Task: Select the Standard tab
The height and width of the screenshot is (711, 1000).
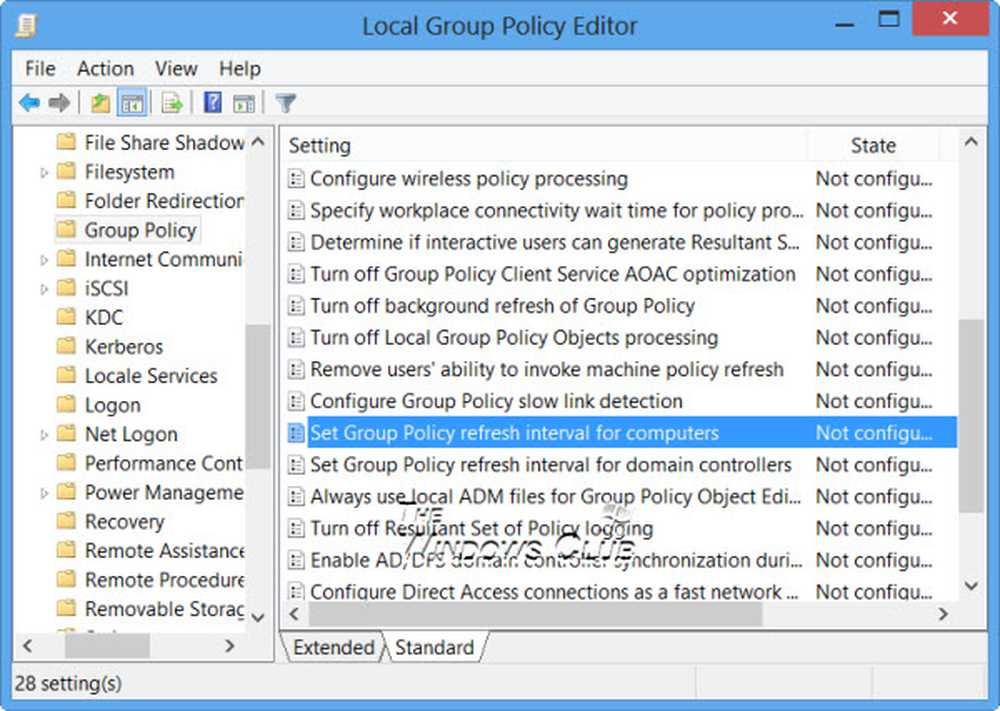Action: tap(434, 648)
